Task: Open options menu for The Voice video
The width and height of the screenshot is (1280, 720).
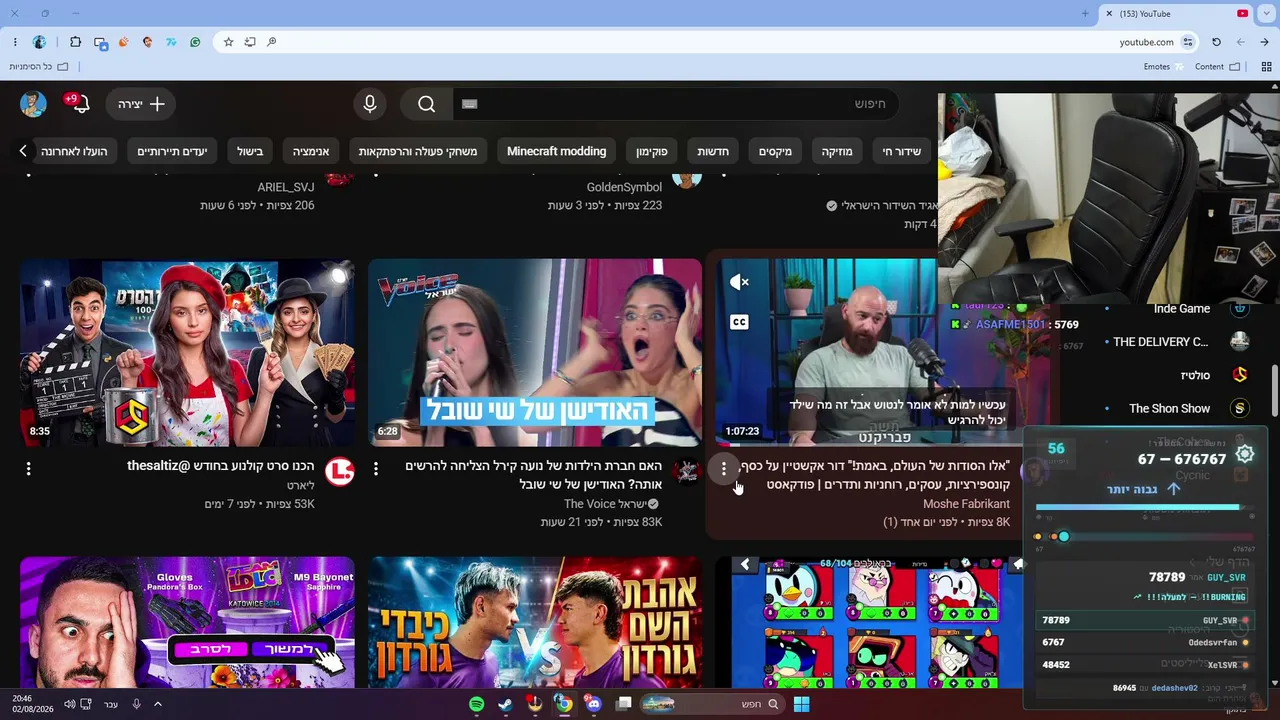Action: pos(376,468)
